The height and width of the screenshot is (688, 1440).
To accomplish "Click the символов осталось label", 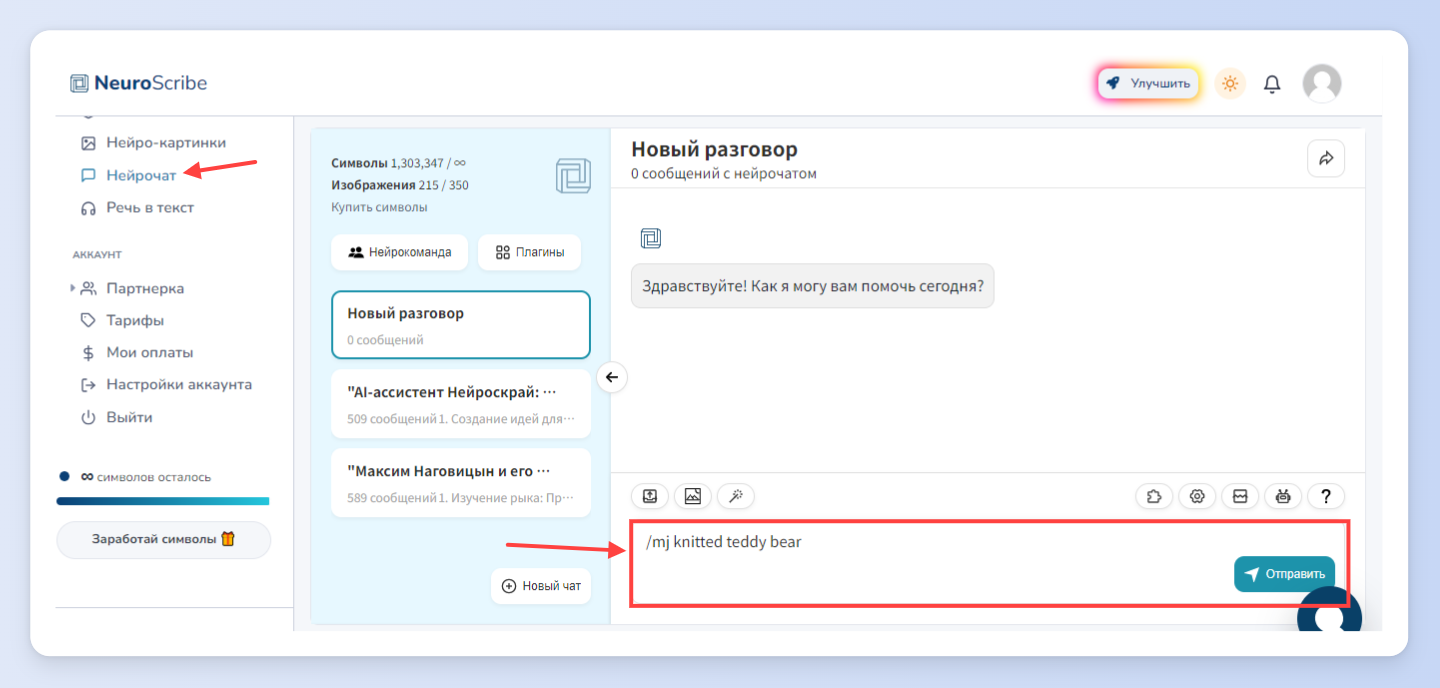I will (x=146, y=477).
